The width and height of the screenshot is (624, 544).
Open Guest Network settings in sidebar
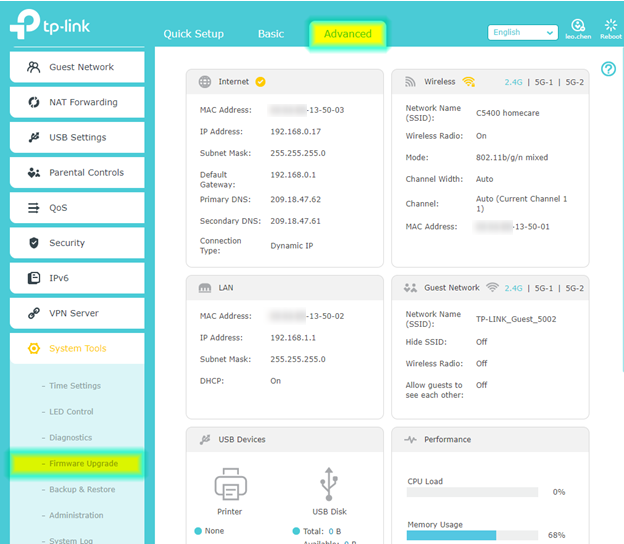(x=77, y=67)
